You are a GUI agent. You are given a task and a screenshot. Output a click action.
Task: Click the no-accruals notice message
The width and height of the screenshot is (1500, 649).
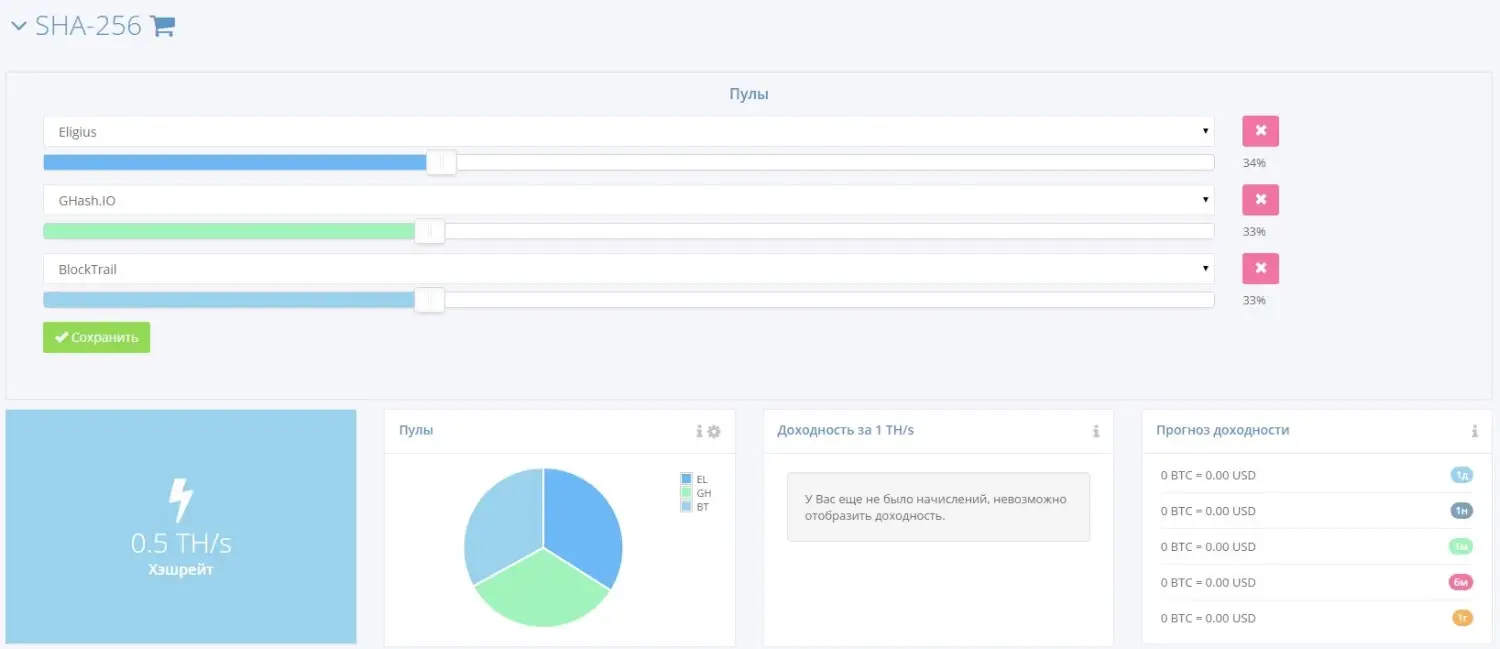point(938,507)
